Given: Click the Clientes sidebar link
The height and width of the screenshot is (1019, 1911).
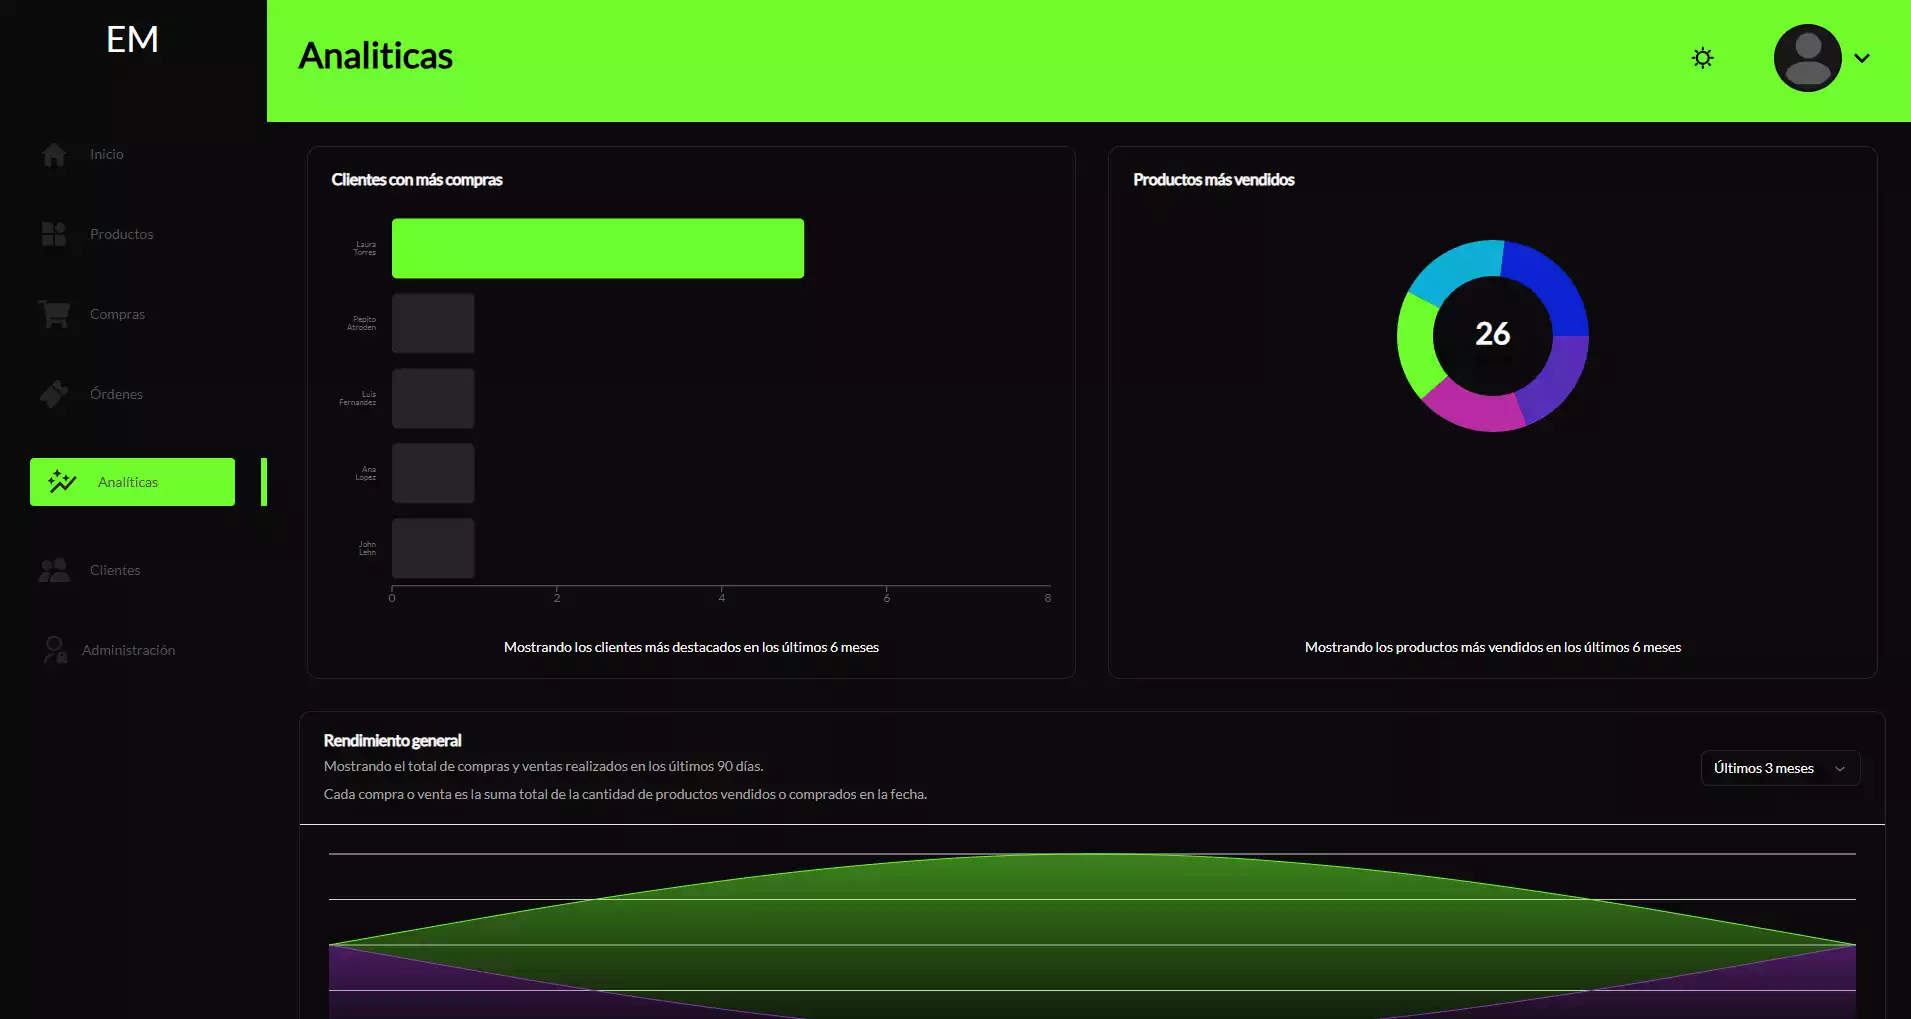Looking at the screenshot, I should point(115,570).
